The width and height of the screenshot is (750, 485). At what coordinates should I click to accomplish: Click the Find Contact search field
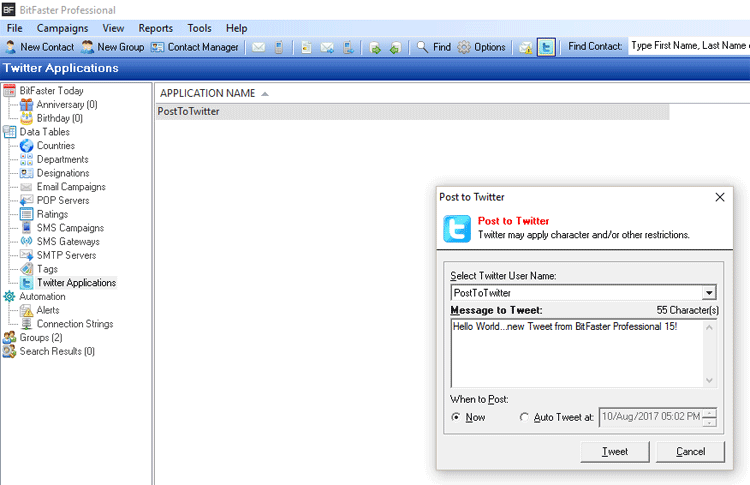pos(689,46)
